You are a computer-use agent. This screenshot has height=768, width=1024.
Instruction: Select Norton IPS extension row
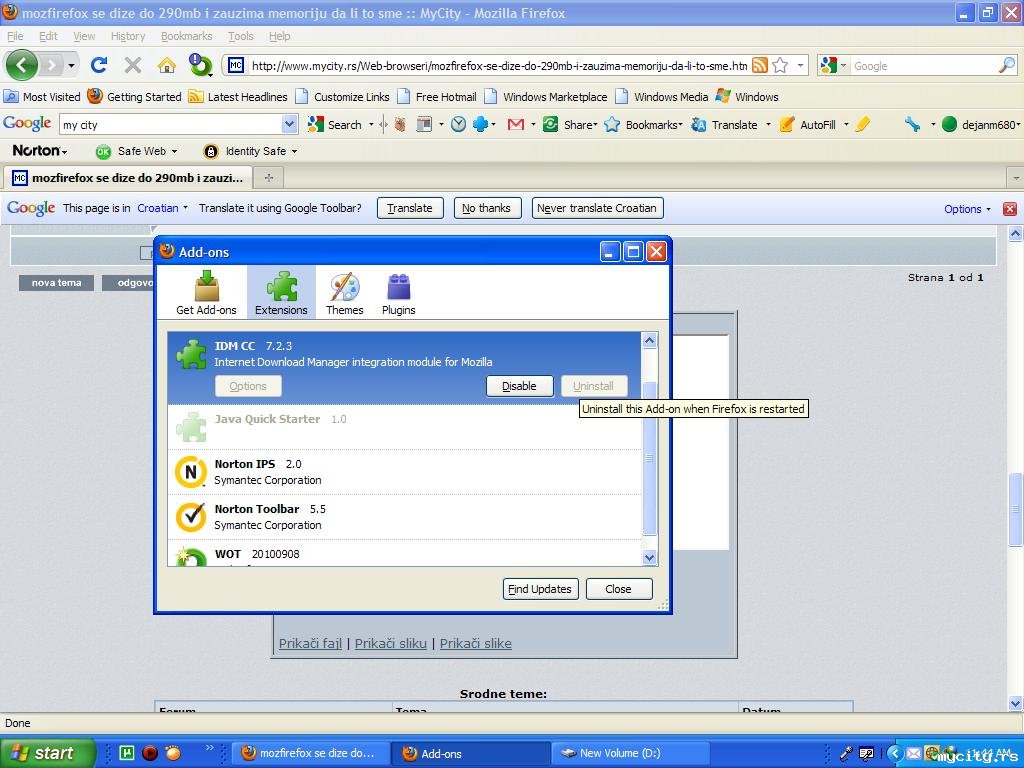point(405,472)
